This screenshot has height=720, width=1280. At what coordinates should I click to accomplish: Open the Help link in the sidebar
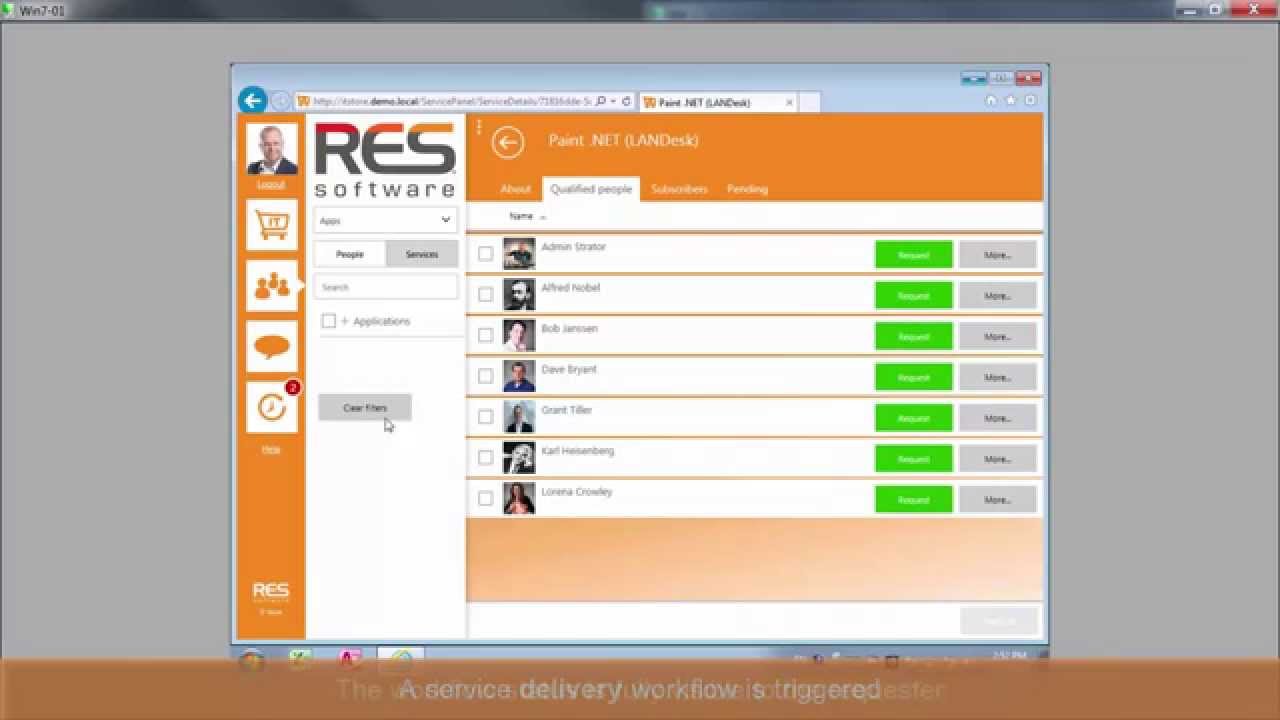coord(271,449)
